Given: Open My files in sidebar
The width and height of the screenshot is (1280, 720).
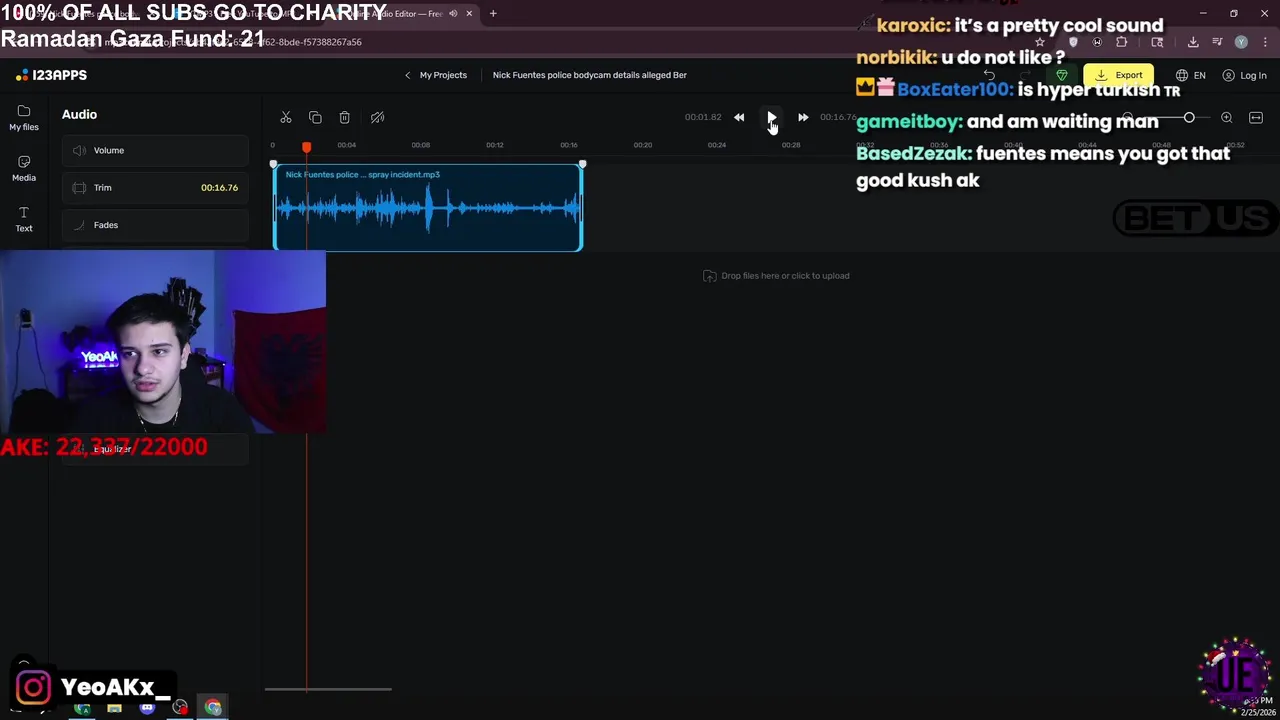Looking at the screenshot, I should (x=24, y=118).
